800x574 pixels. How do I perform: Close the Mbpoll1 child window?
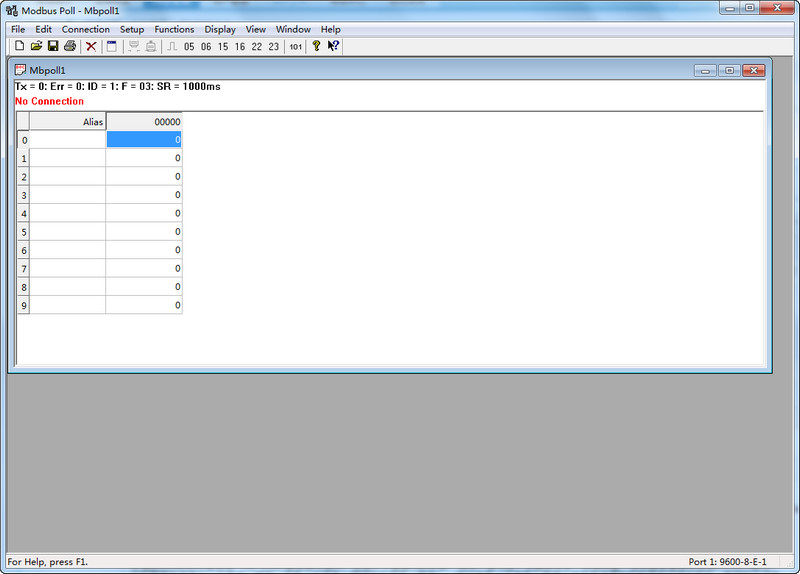[x=754, y=70]
